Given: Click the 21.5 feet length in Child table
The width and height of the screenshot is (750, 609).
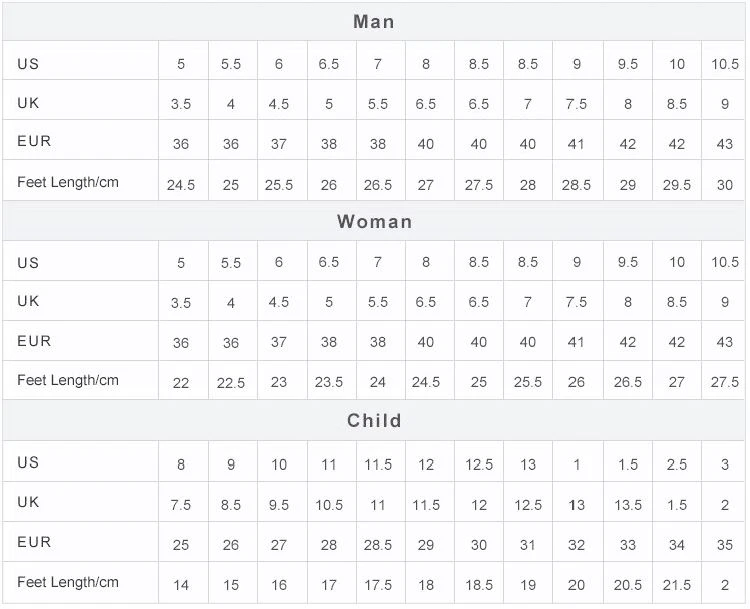Looking at the screenshot, I should [x=676, y=585].
